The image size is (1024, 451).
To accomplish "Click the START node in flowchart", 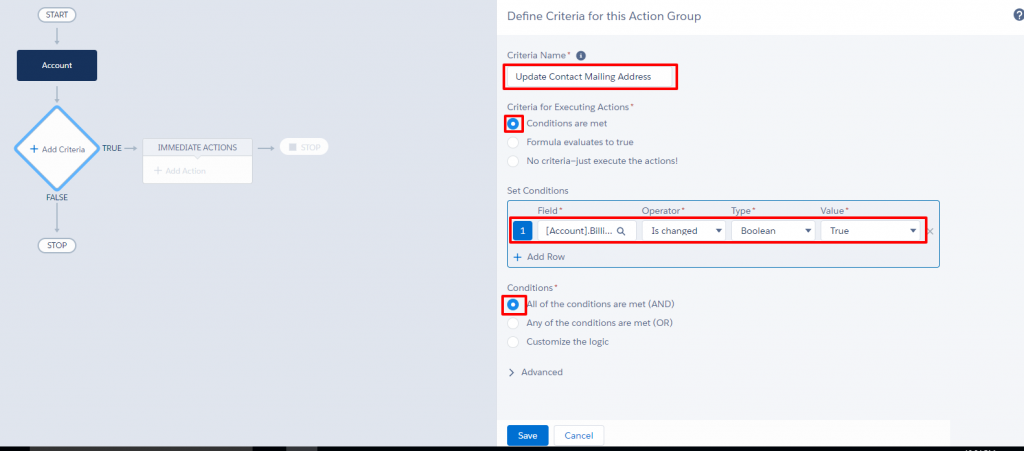I will (x=57, y=14).
